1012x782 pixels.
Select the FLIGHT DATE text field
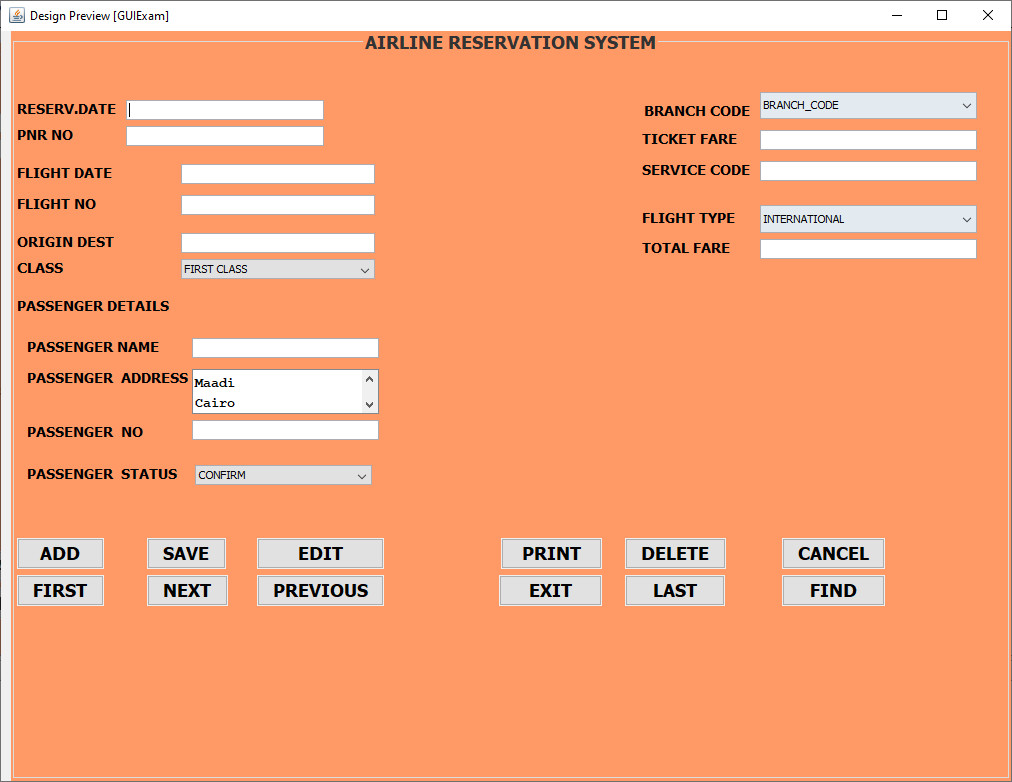(278, 174)
